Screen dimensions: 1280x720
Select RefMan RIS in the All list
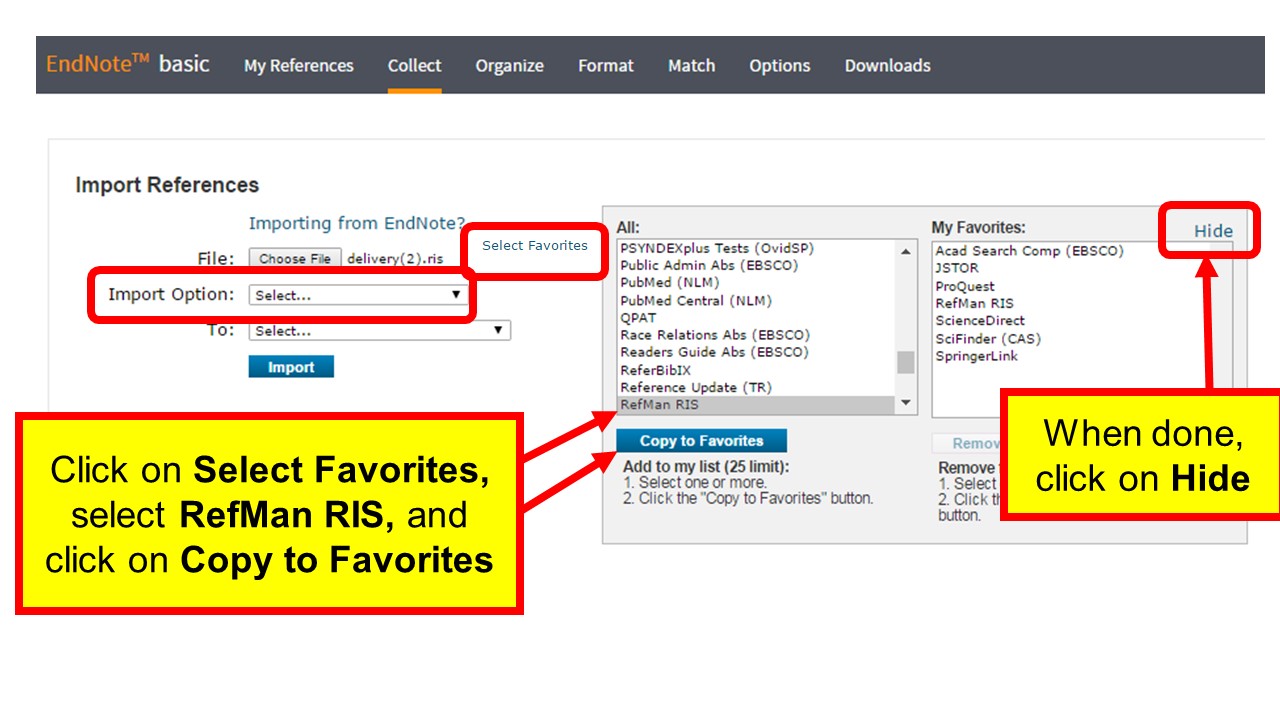point(757,405)
